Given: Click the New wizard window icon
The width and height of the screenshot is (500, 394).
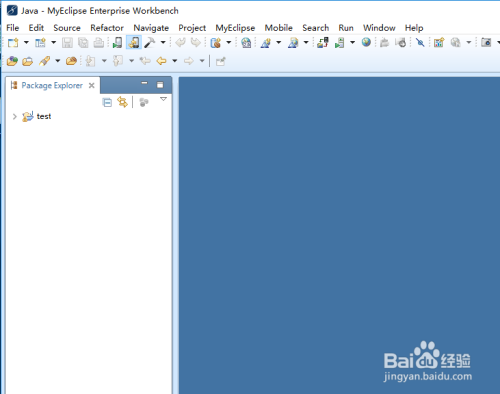Looking at the screenshot, I should point(13,43).
